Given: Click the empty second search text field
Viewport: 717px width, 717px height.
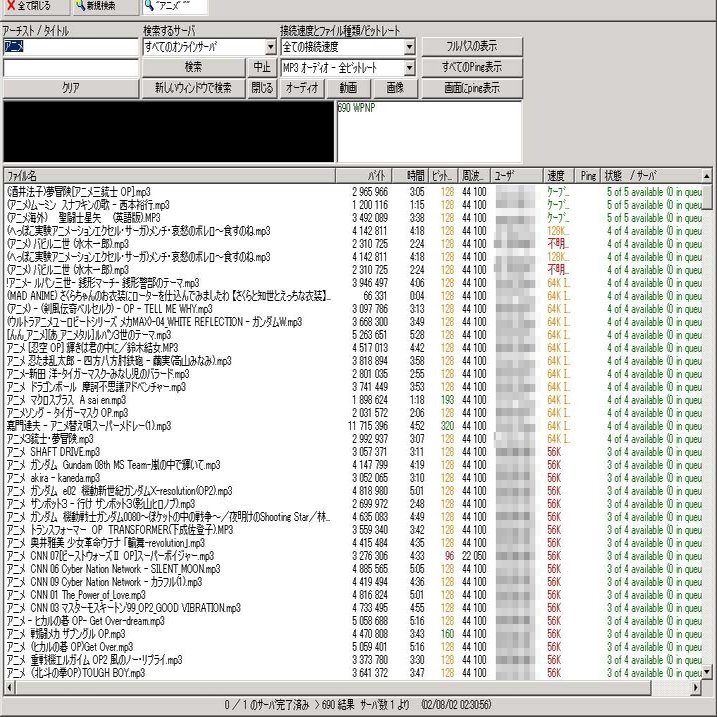Looking at the screenshot, I should coord(70,68).
